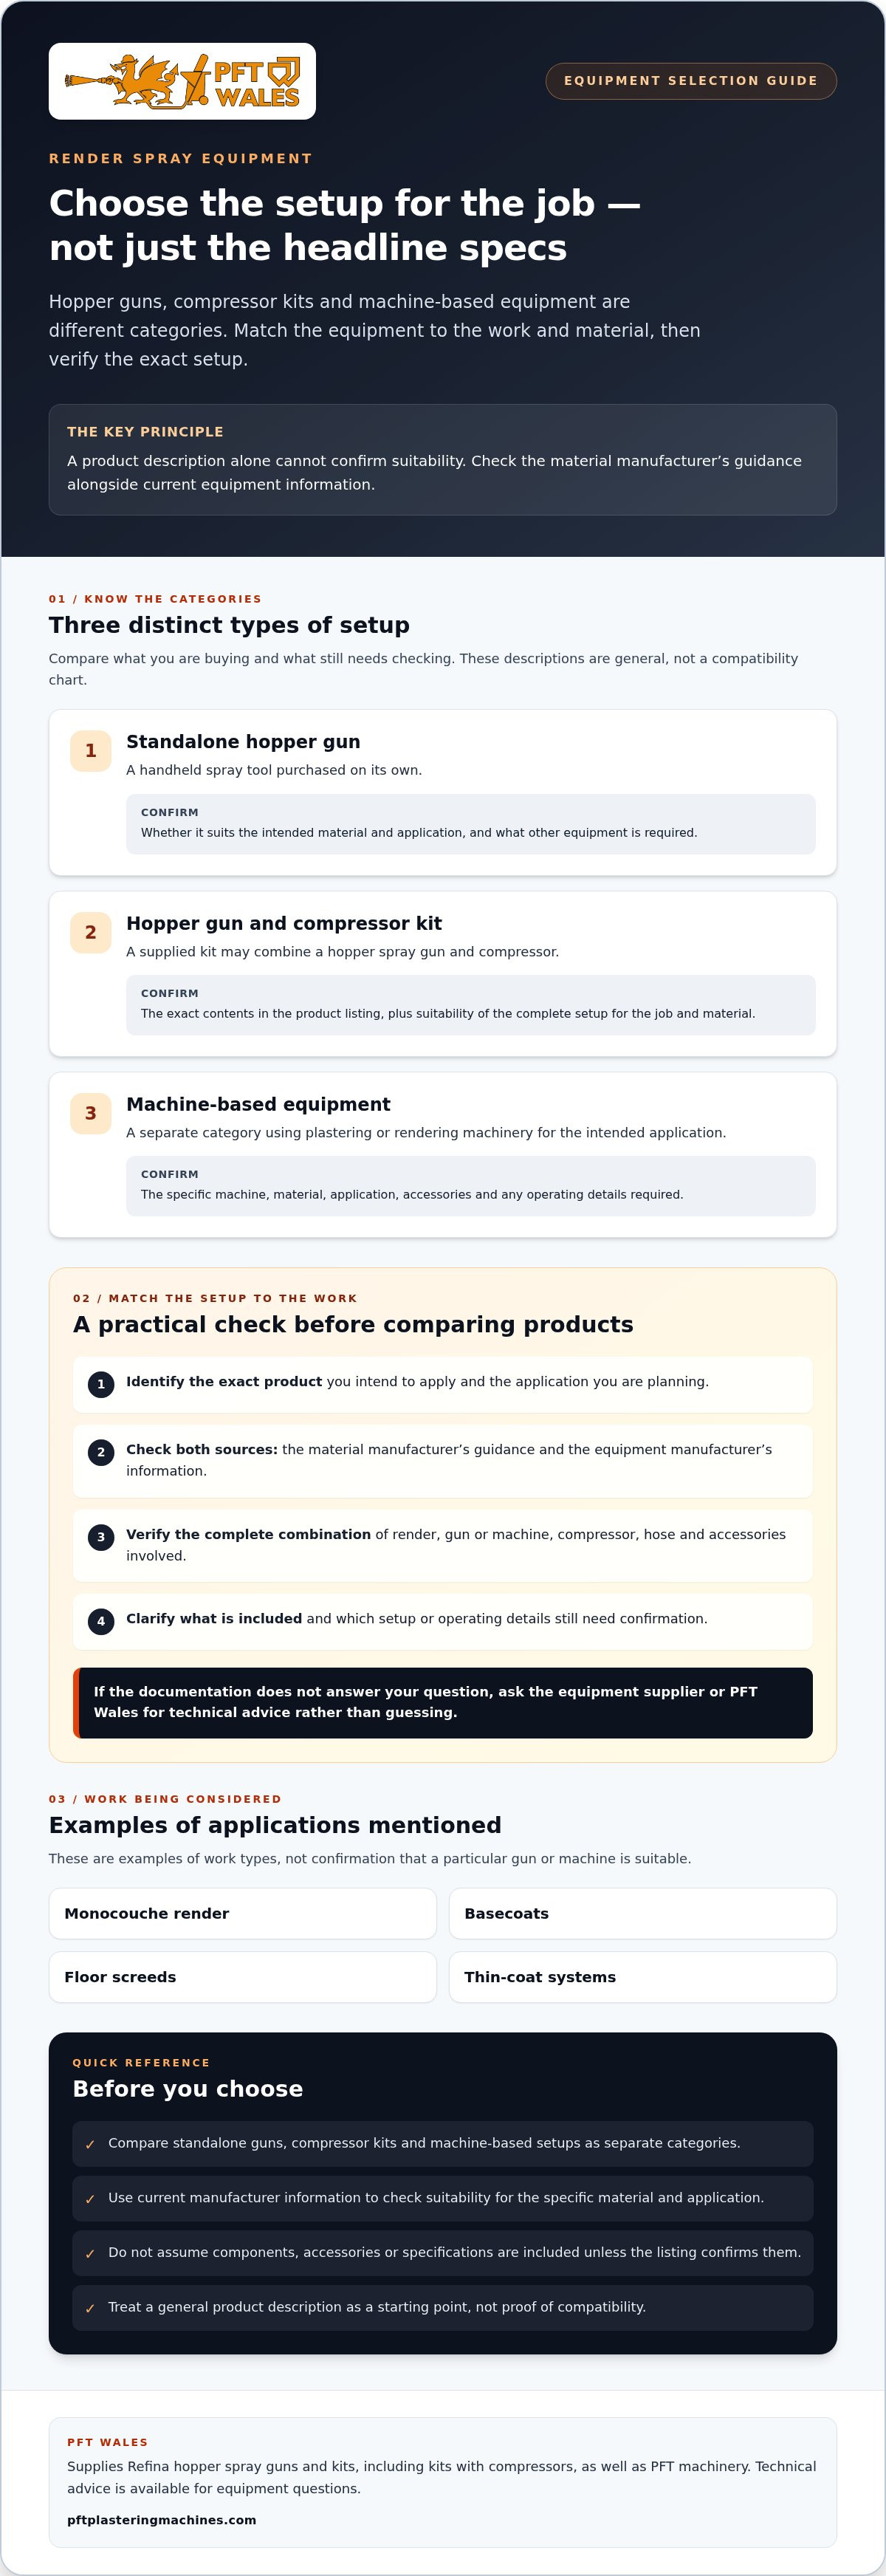Select the number 2 badge for compressor kit
Image resolution: width=886 pixels, height=2576 pixels.
91,932
